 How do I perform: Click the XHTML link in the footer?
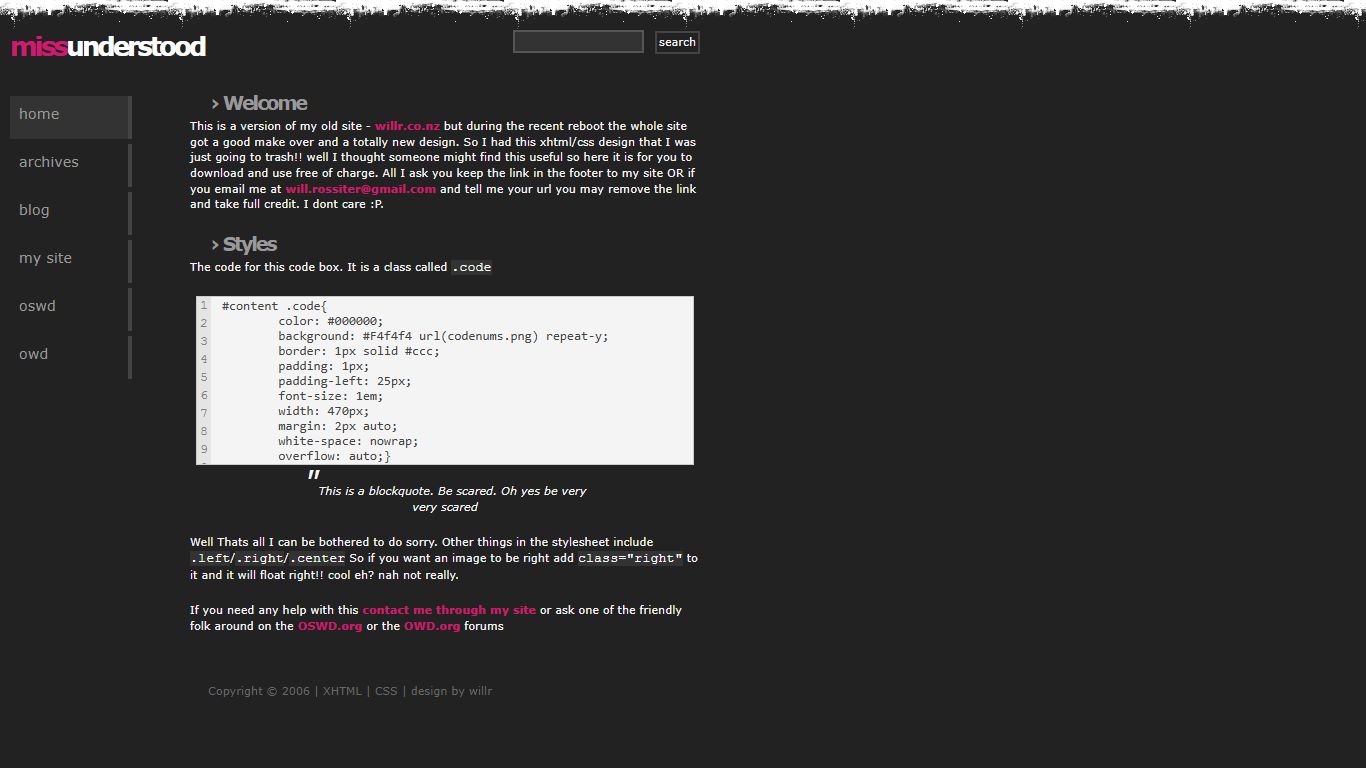(x=342, y=691)
